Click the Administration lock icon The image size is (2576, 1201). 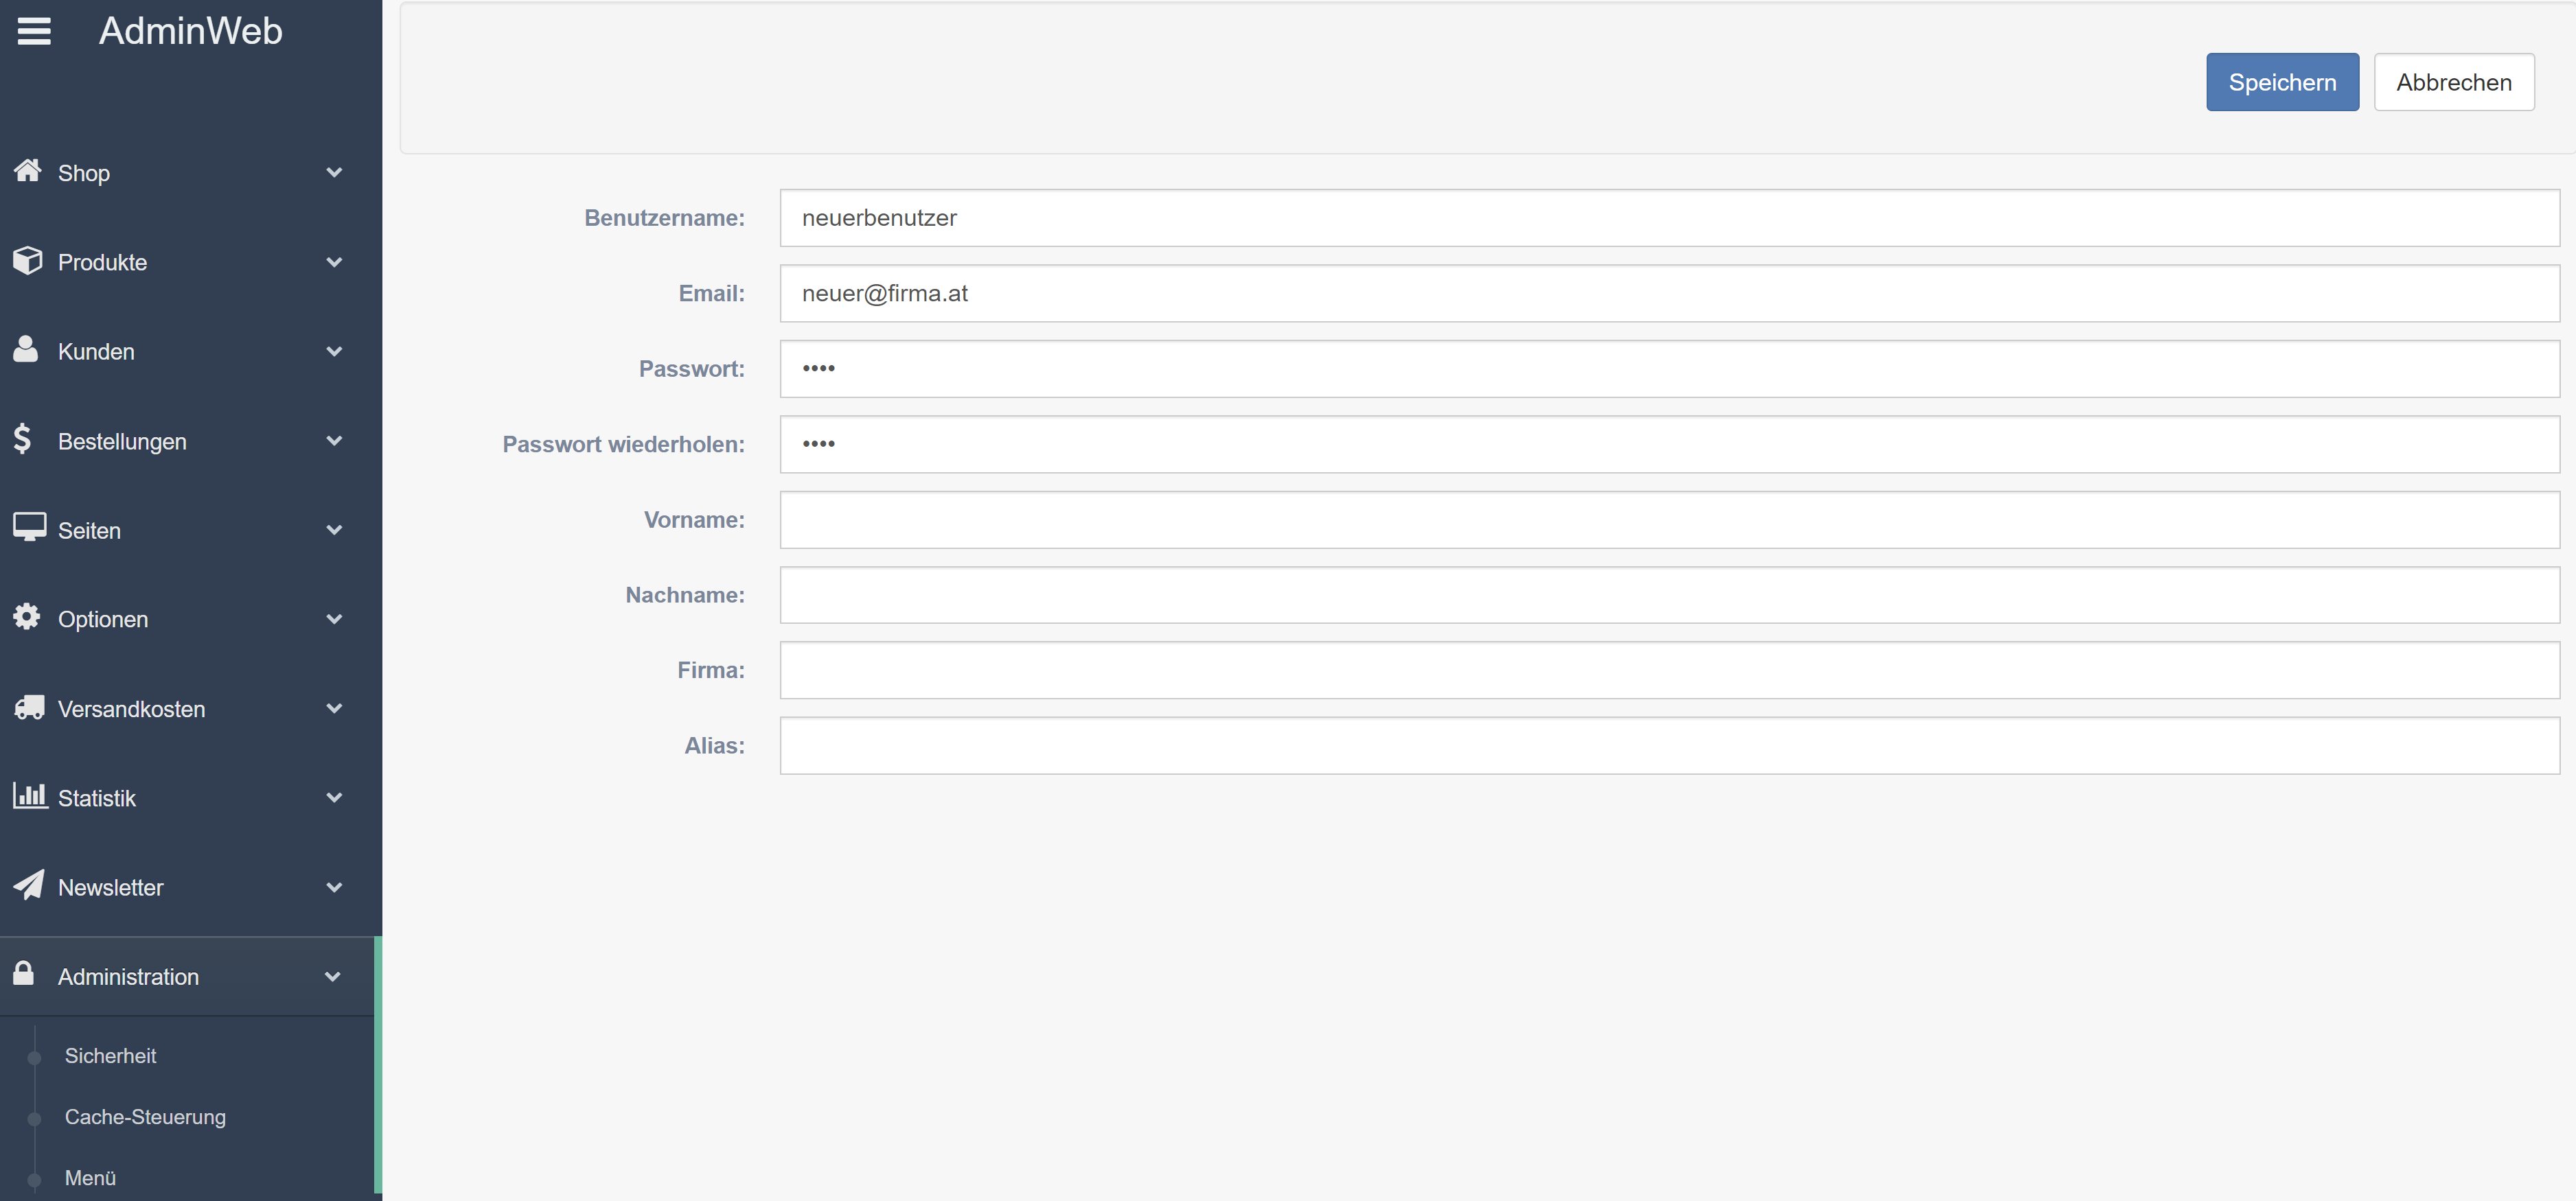coord(24,974)
